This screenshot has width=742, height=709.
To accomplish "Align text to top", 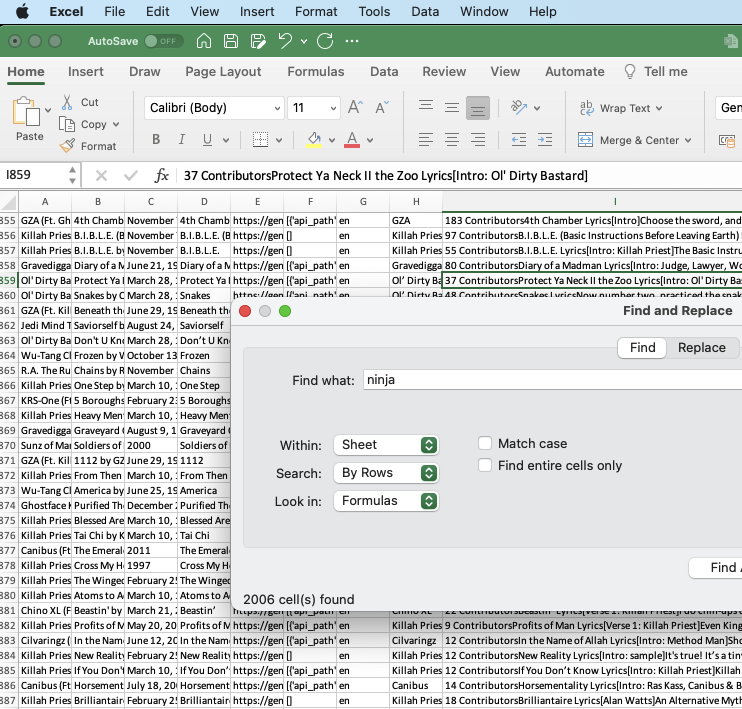I will click(426, 105).
